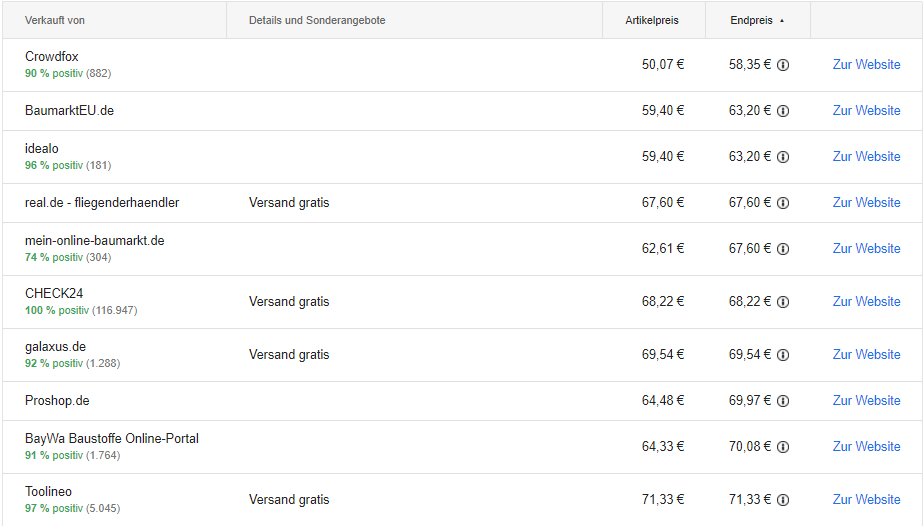The image size is (923, 526).
Task: Open info icon for Toolineo's 71,33 € price
Action: 783,500
